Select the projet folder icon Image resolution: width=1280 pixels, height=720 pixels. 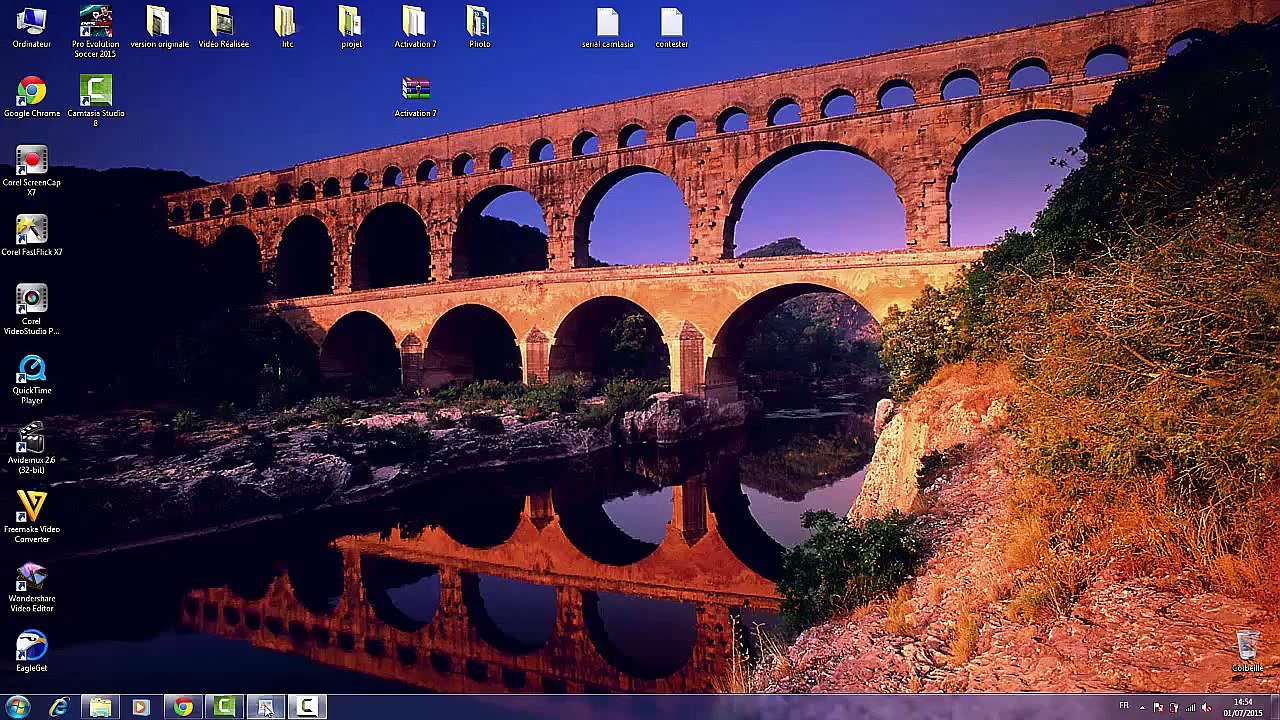(x=351, y=27)
